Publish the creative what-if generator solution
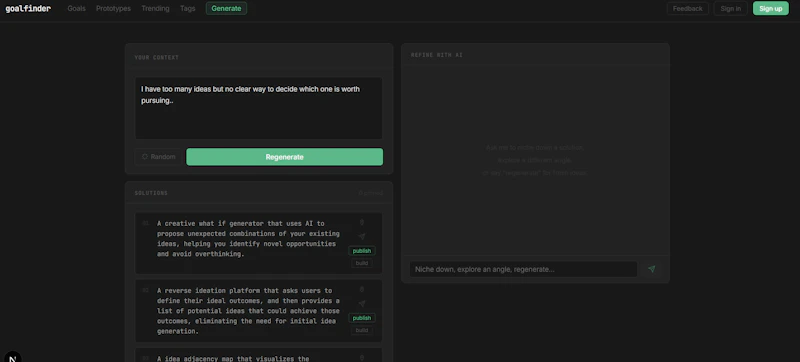Image resolution: width=800 pixels, height=362 pixels. coord(362,251)
